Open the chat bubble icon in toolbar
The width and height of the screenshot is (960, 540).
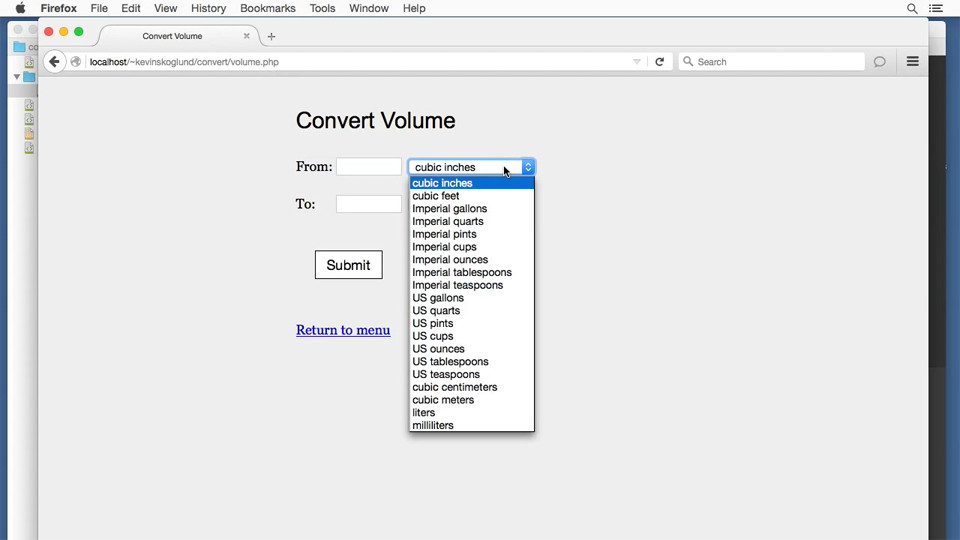(879, 62)
